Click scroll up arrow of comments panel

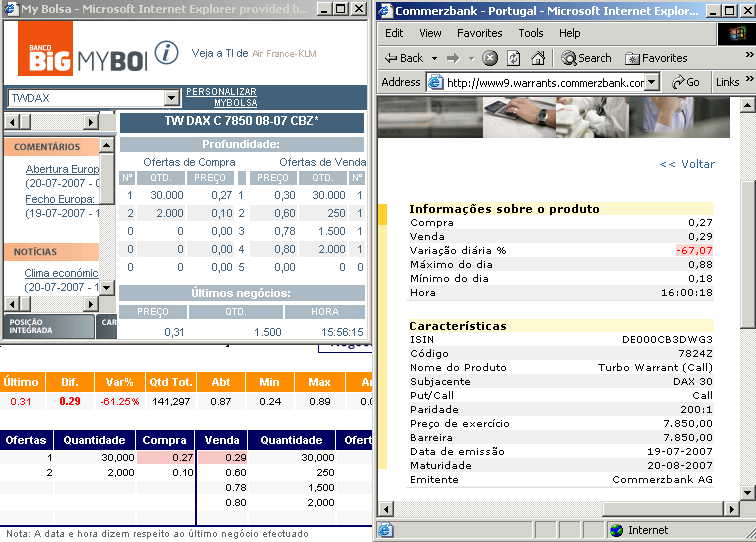point(107,145)
